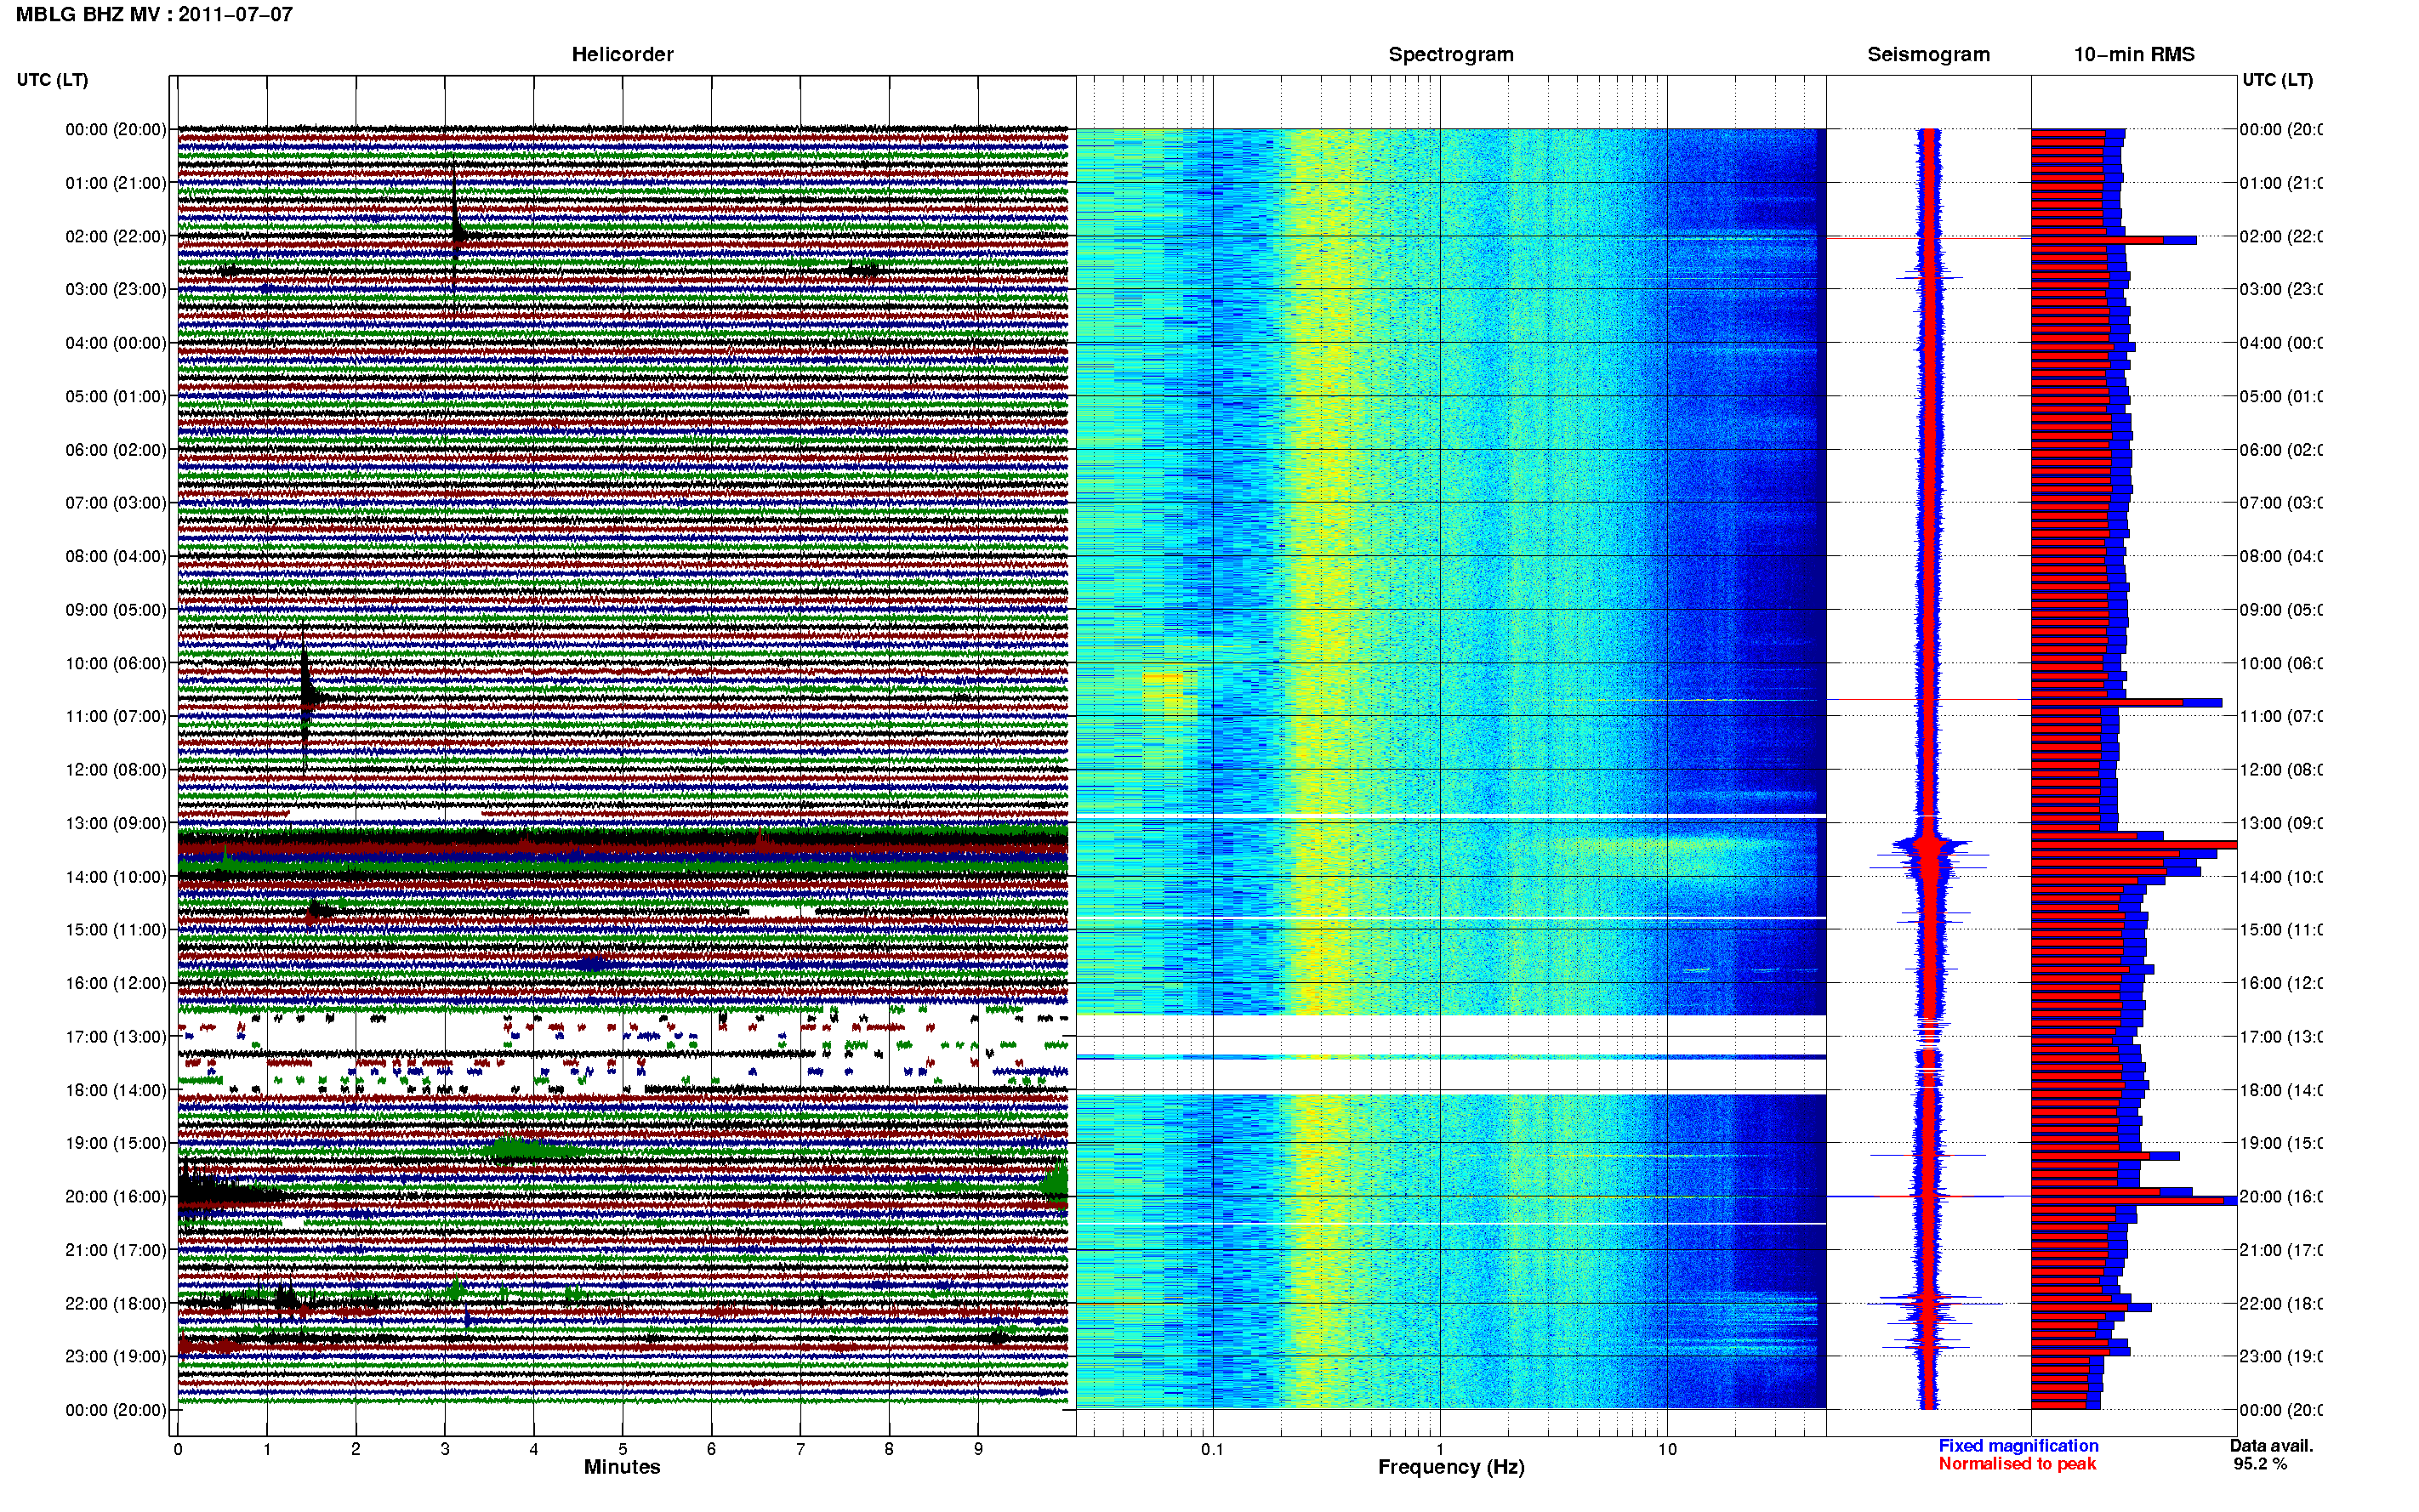The width and height of the screenshot is (2419, 1512).
Task: Click the left '09:00 (05:00)' time label
Action: tap(116, 610)
